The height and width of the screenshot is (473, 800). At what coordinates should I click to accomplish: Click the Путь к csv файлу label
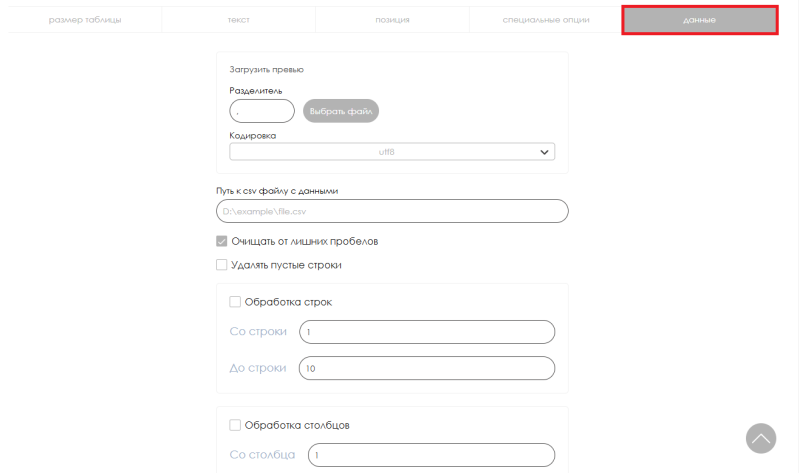click(277, 191)
